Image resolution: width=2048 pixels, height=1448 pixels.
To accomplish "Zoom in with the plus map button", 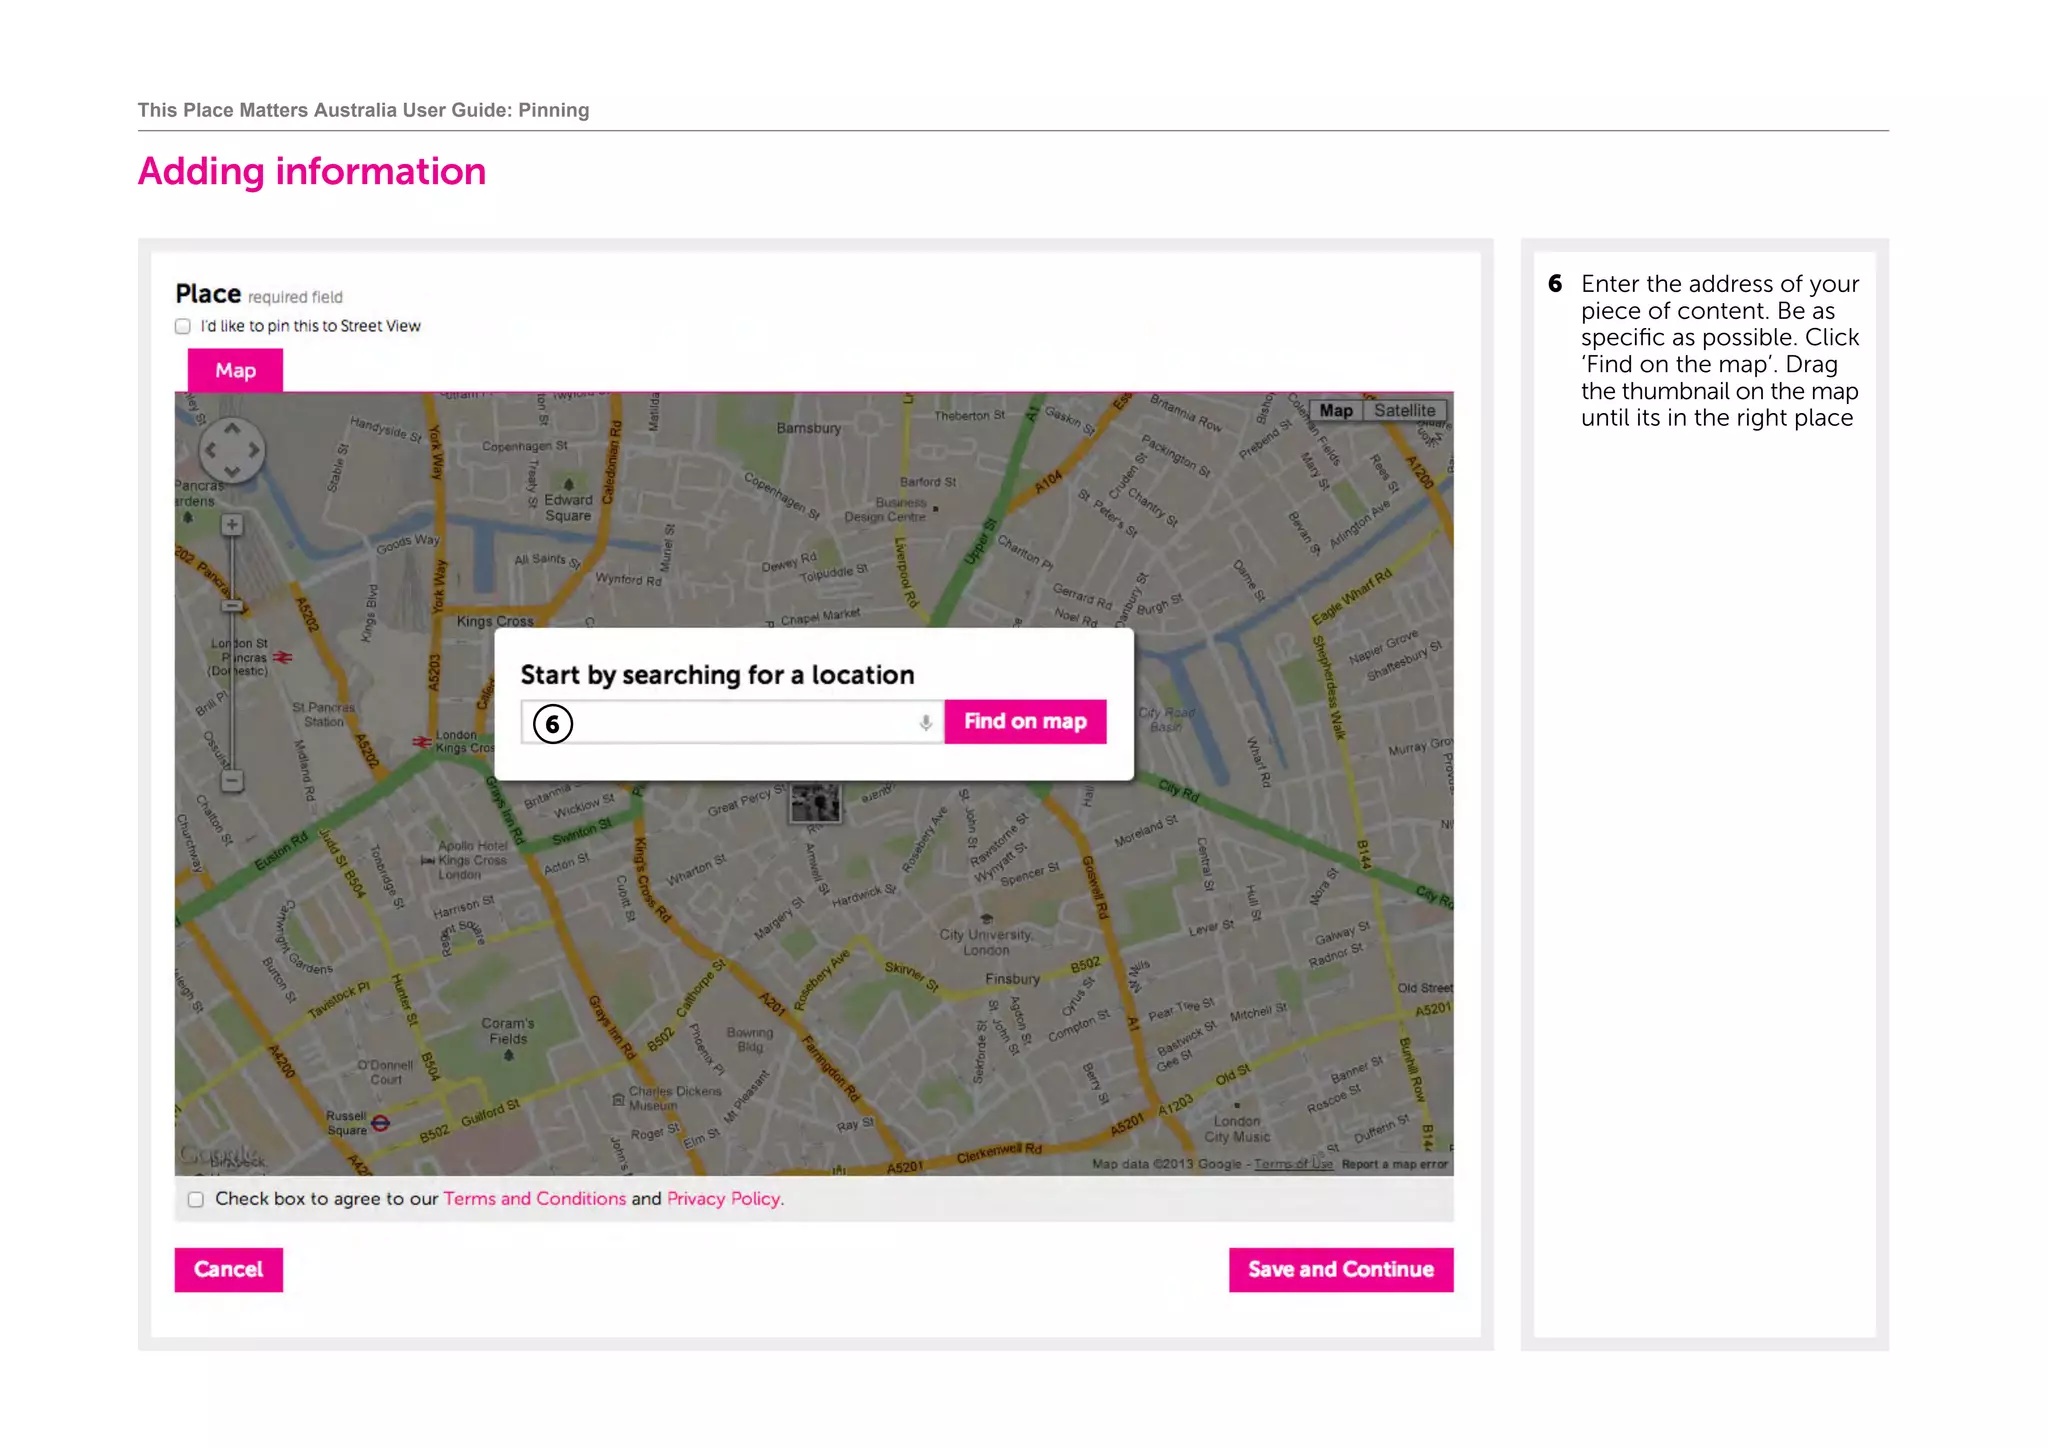I will click(x=232, y=525).
